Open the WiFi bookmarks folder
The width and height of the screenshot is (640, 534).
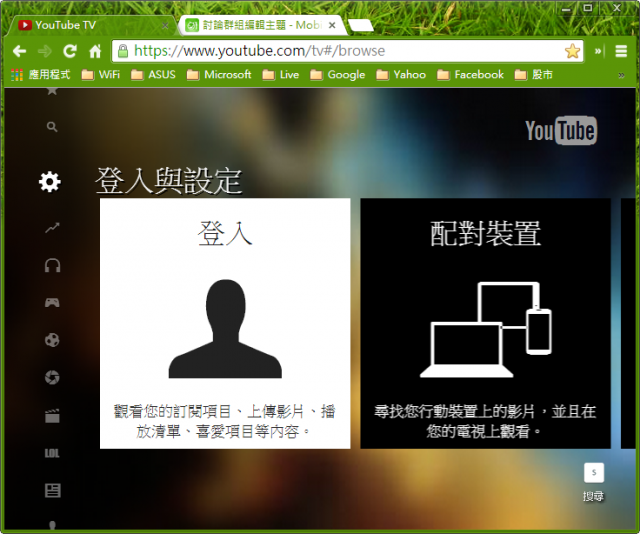pyautogui.click(x=100, y=75)
